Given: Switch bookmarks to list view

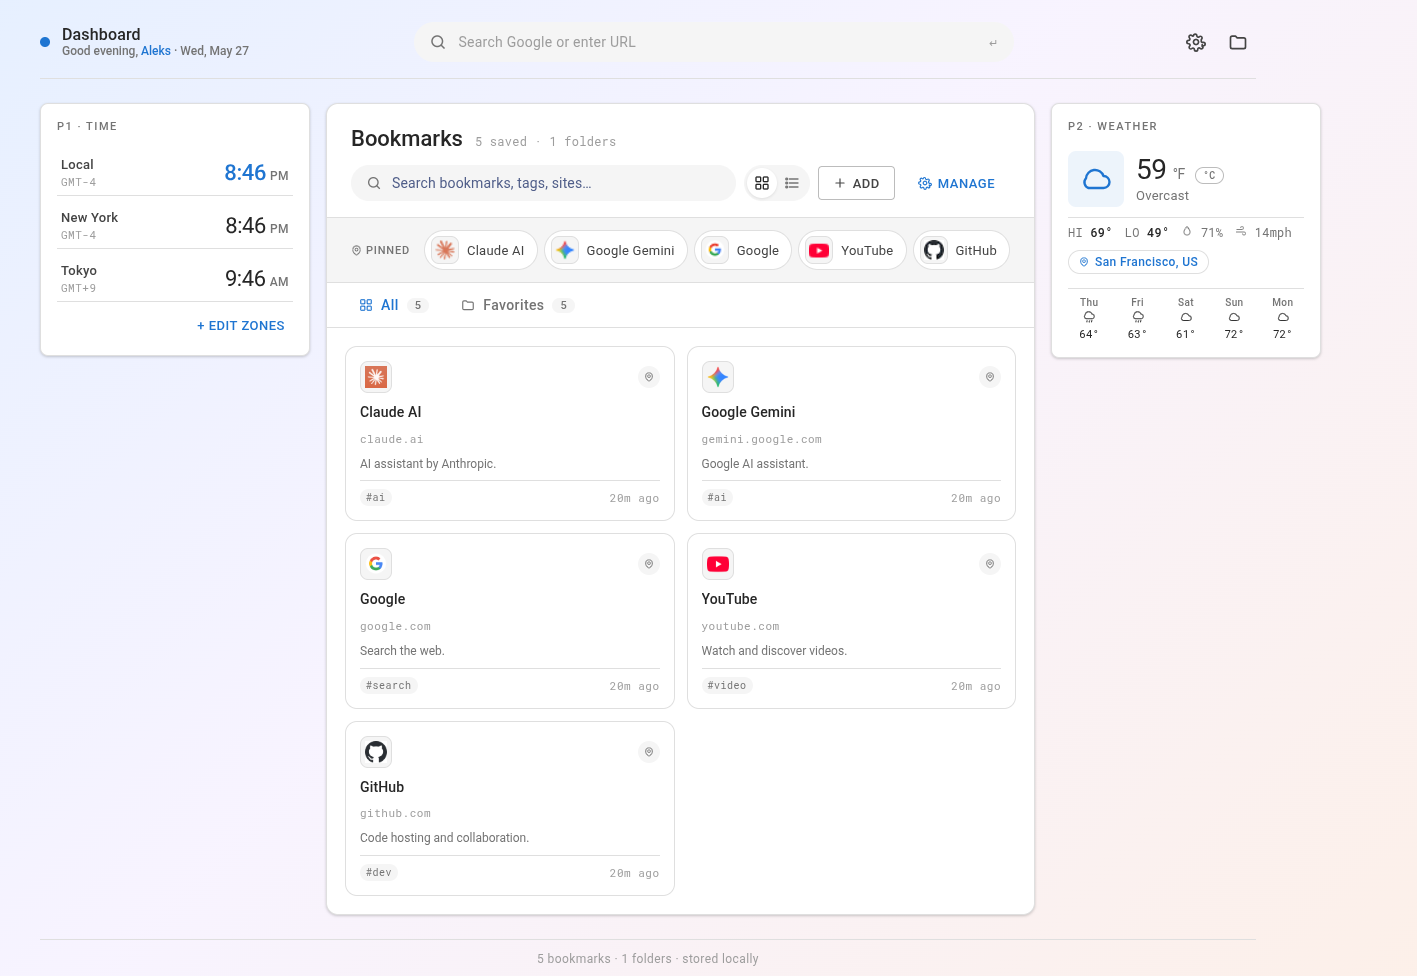Looking at the screenshot, I should [x=792, y=183].
